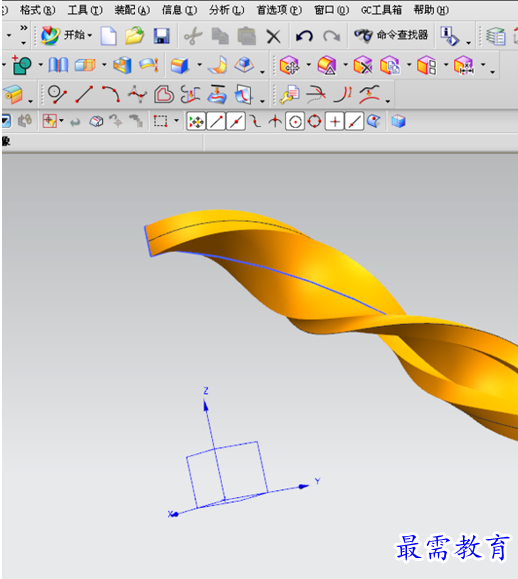The width and height of the screenshot is (518, 579).
Task: Toggle the Quadrant Point snap option
Action: point(315,121)
